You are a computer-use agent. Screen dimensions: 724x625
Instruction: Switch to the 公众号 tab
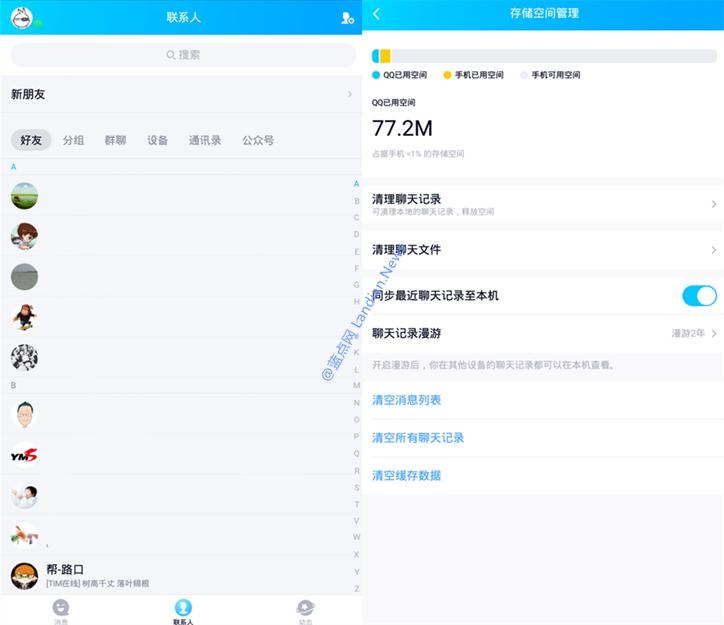(x=258, y=140)
